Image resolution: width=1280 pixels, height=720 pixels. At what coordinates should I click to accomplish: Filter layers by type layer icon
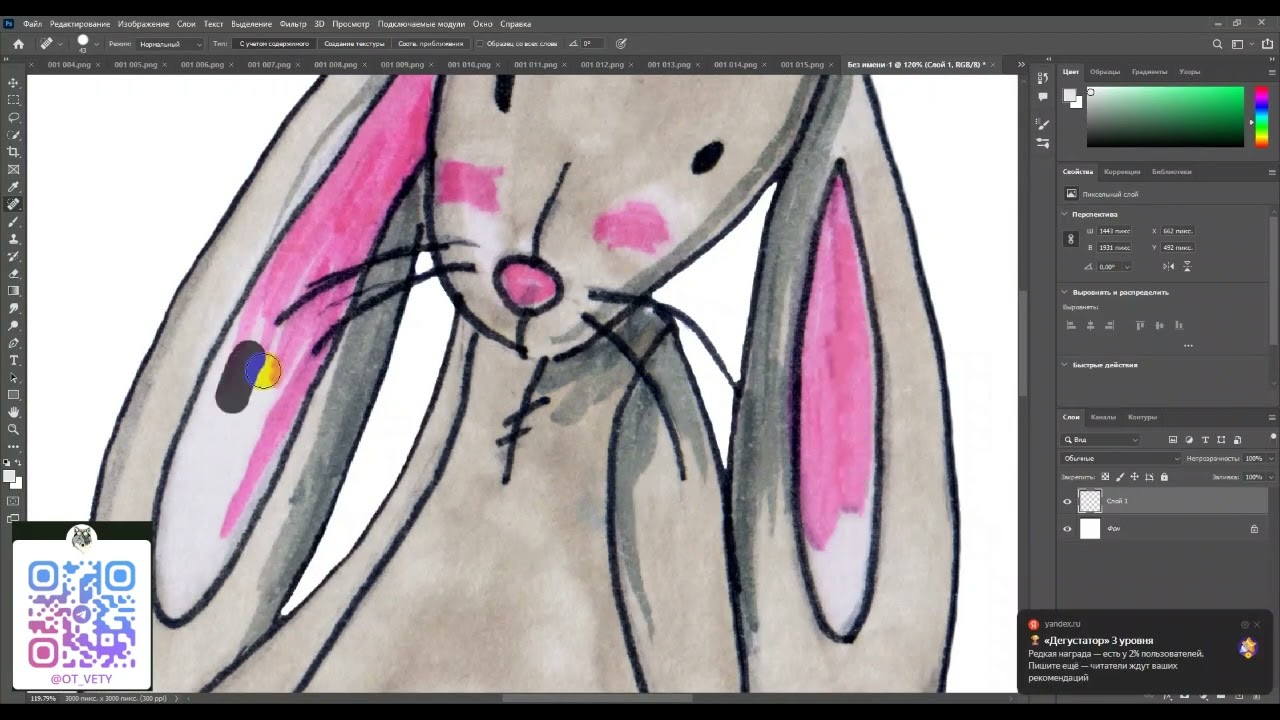click(1205, 440)
